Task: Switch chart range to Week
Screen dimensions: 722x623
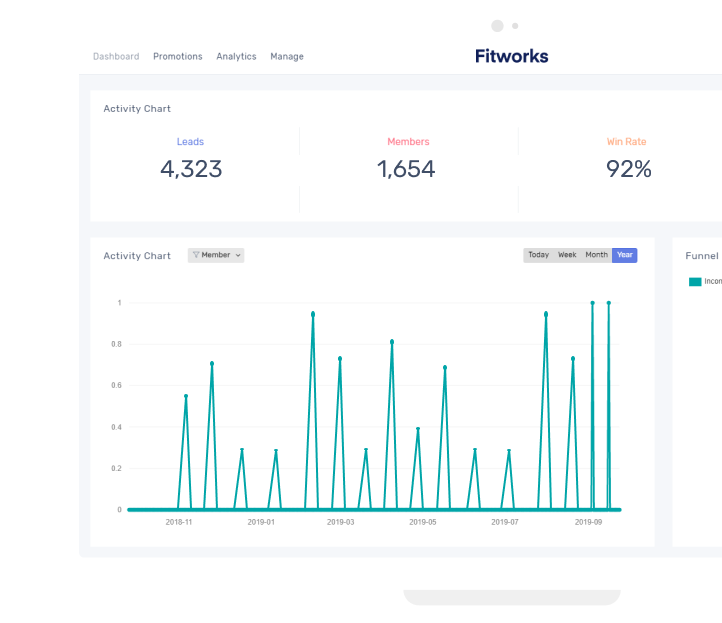Action: [x=567, y=255]
